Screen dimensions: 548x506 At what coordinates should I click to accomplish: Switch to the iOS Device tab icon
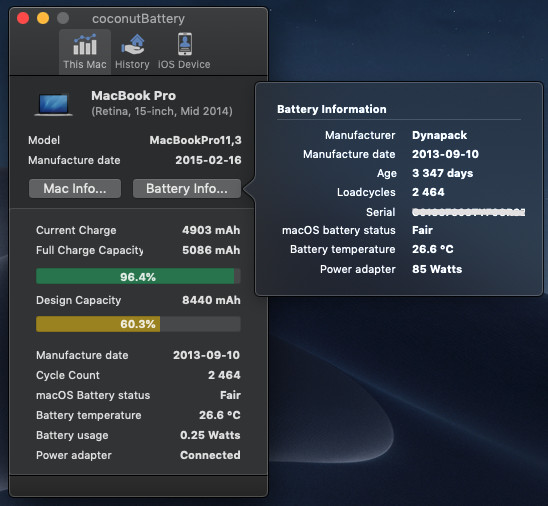185,44
